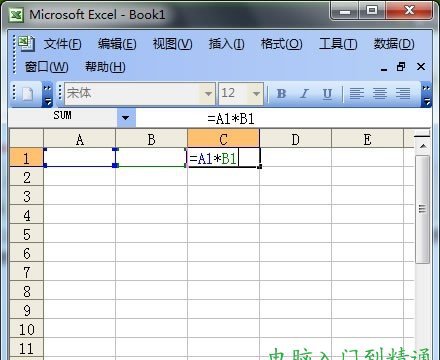Expand the Name Box dropdown arrow
This screenshot has height=360, width=440.
pyautogui.click(x=126, y=118)
